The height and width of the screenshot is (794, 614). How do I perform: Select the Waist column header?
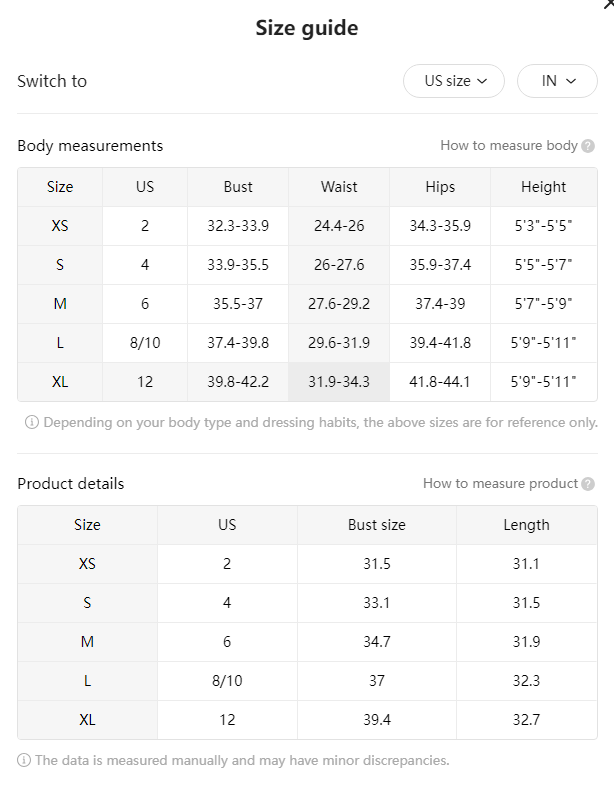pos(339,187)
